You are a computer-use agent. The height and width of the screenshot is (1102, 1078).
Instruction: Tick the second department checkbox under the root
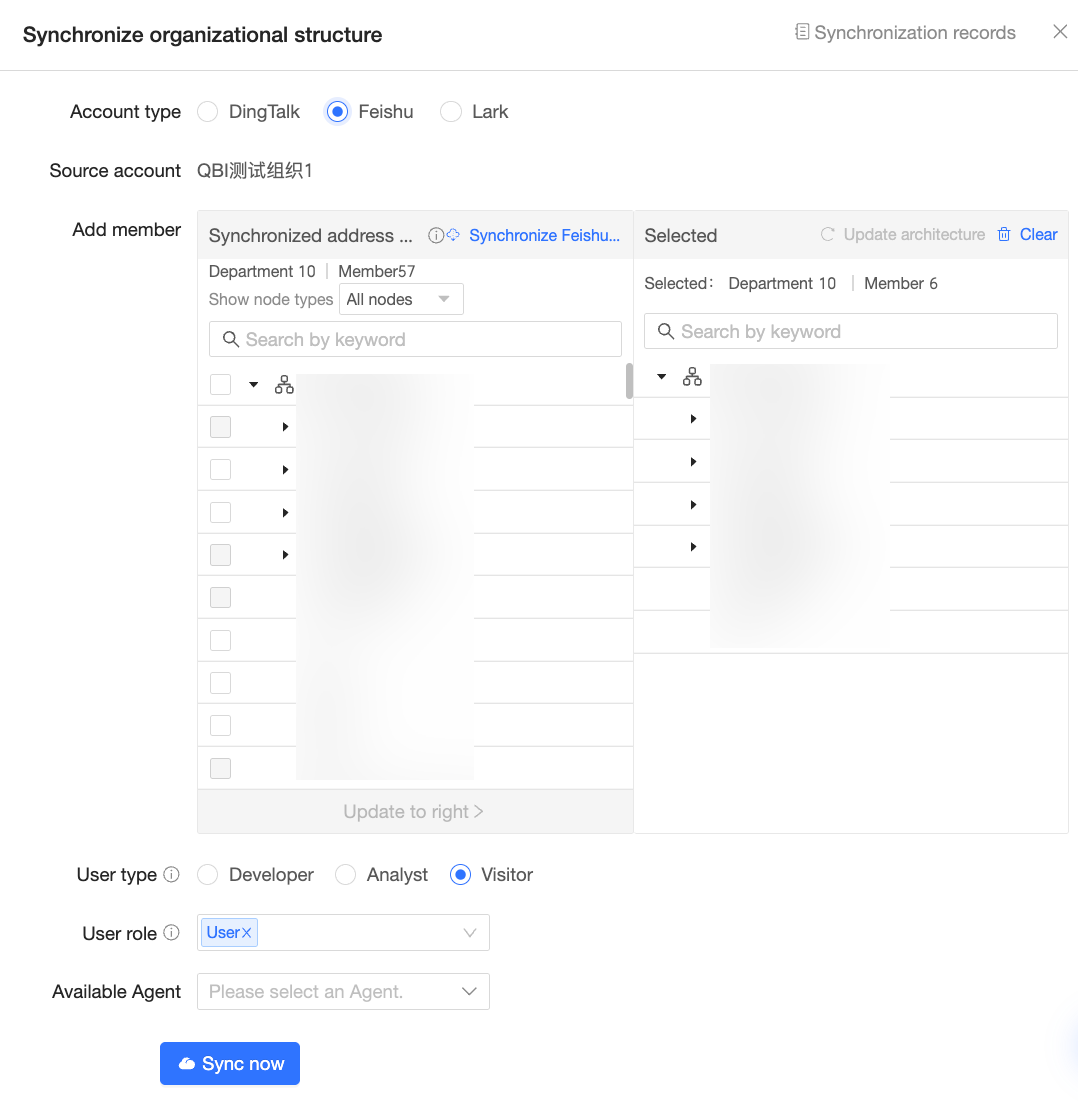pos(221,469)
